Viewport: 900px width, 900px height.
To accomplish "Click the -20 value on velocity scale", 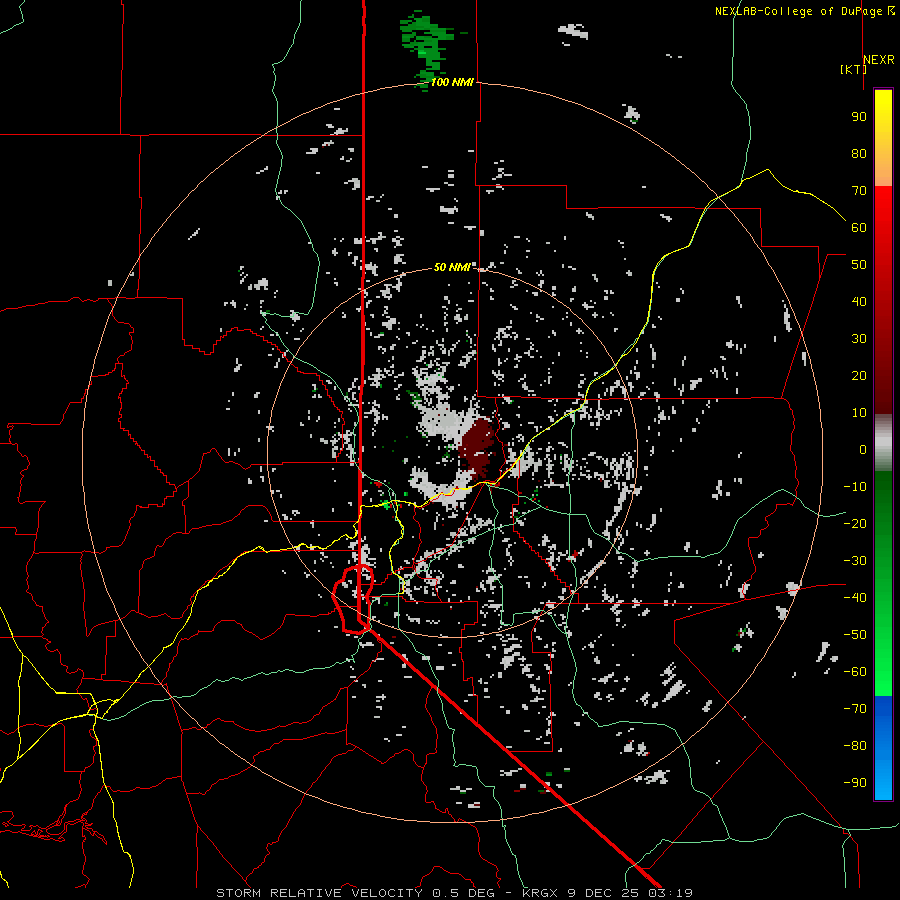I will click(x=855, y=523).
